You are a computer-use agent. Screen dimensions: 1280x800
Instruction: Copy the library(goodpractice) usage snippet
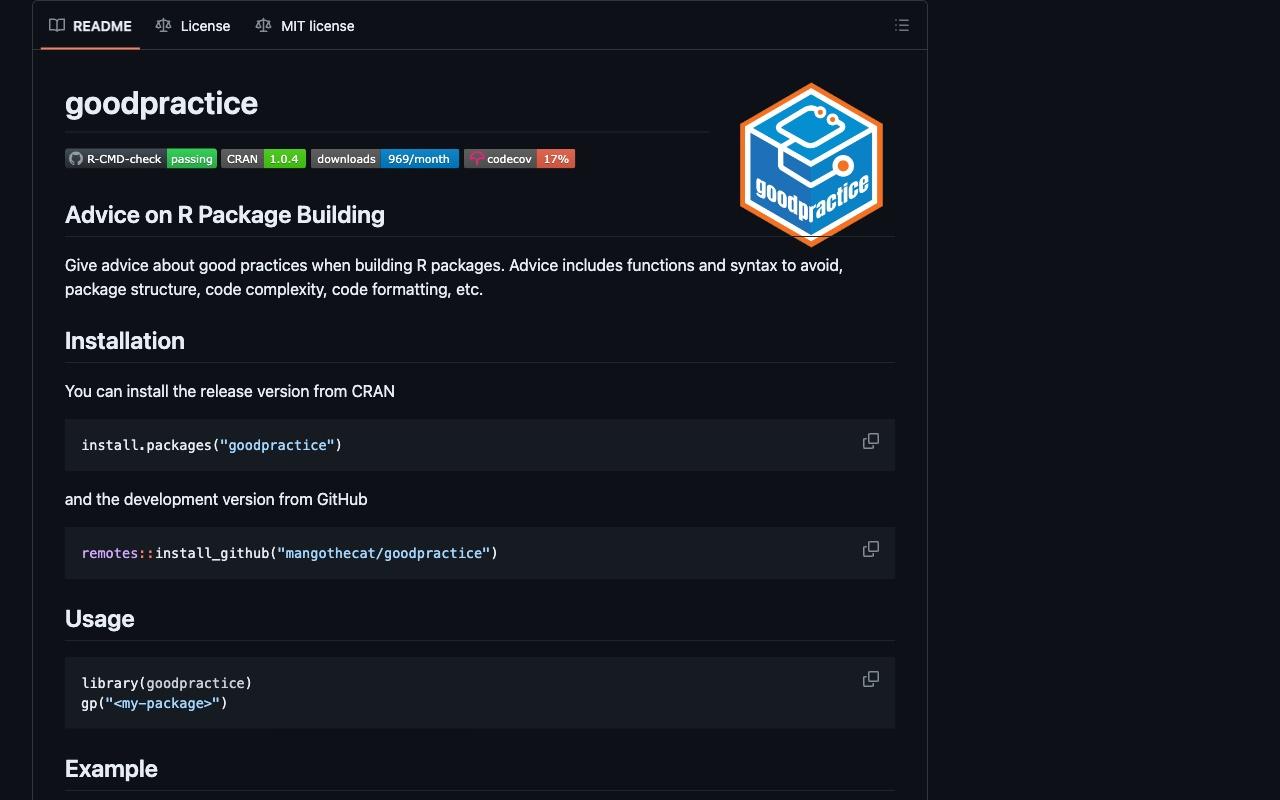pyautogui.click(x=871, y=679)
